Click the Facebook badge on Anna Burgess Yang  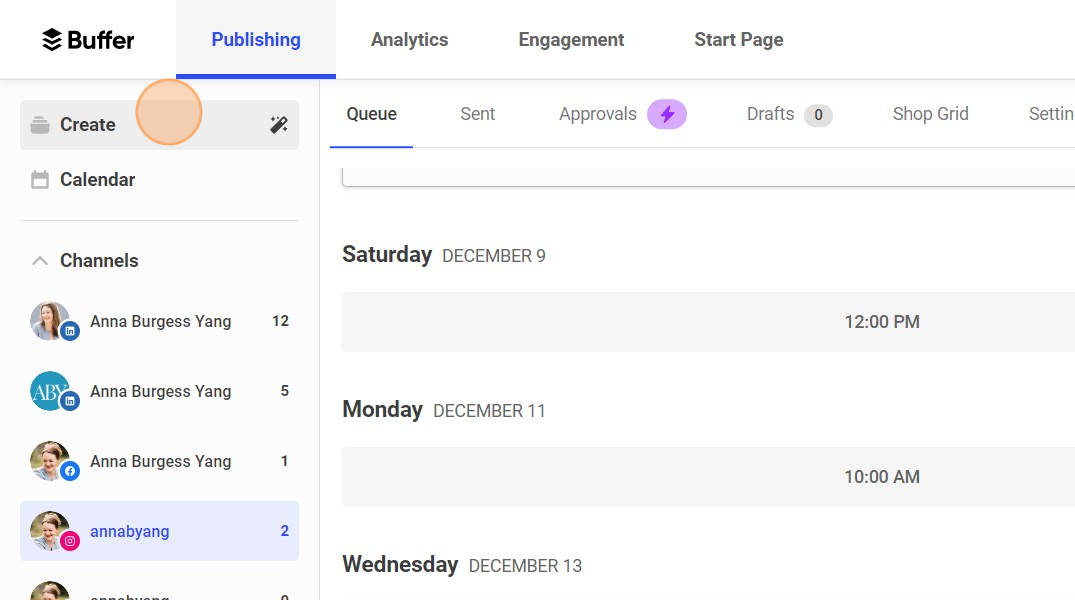pyautogui.click(x=67, y=472)
